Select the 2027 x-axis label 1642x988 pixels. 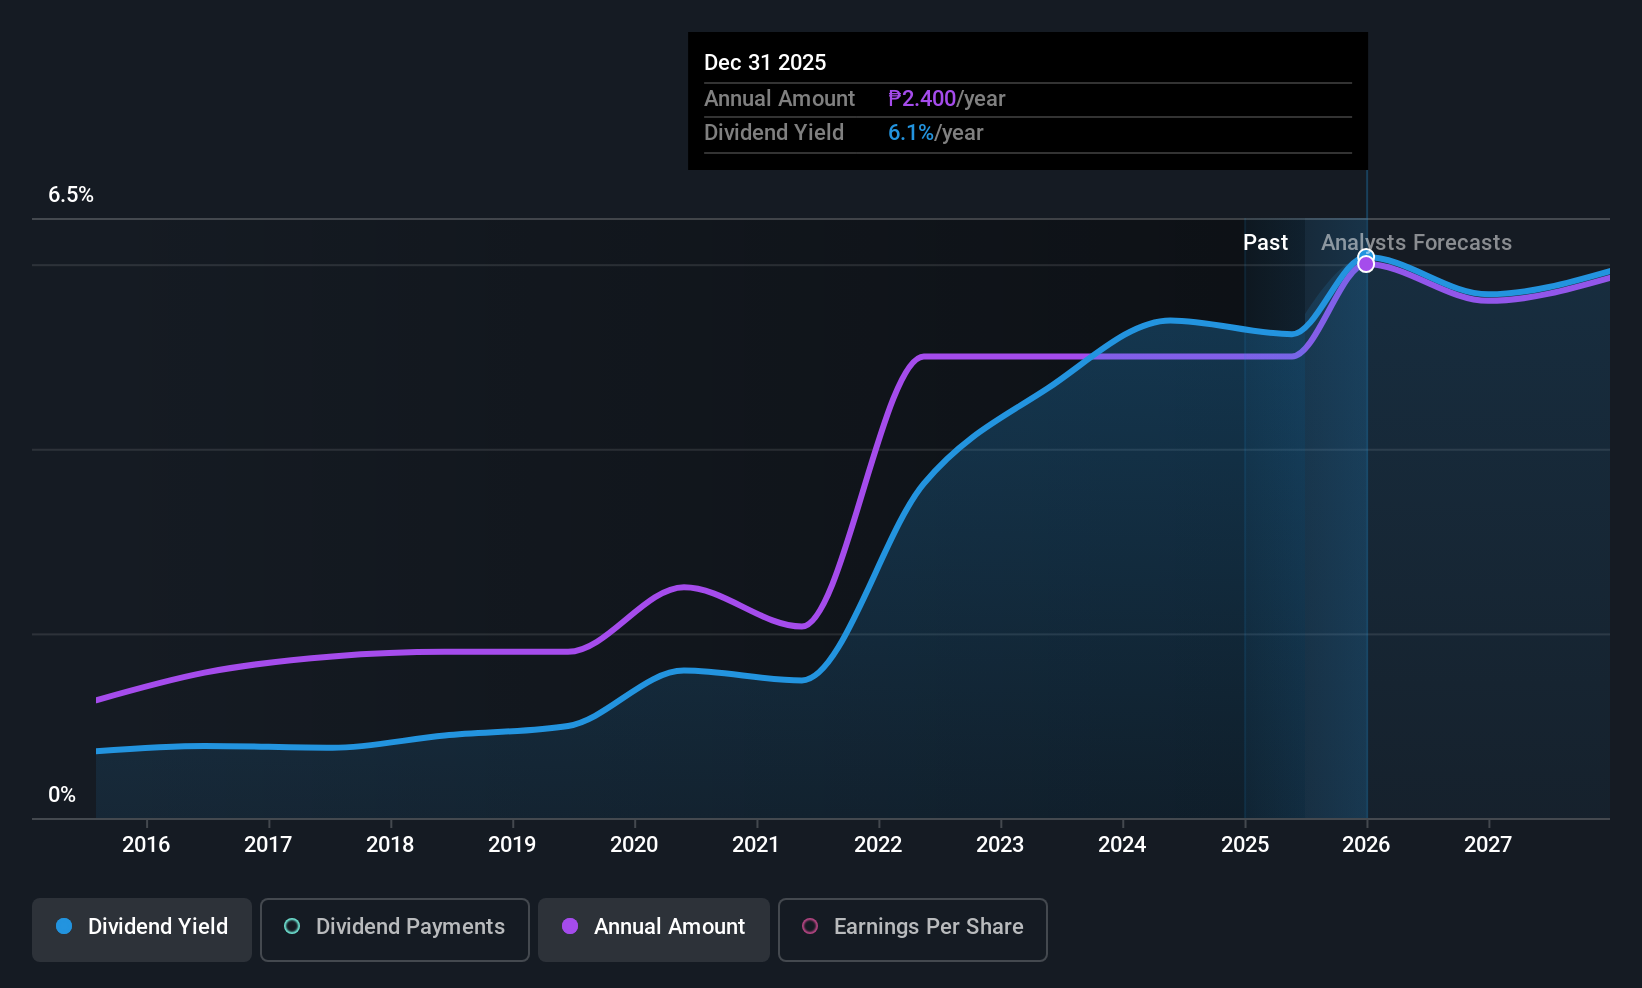1488,845
